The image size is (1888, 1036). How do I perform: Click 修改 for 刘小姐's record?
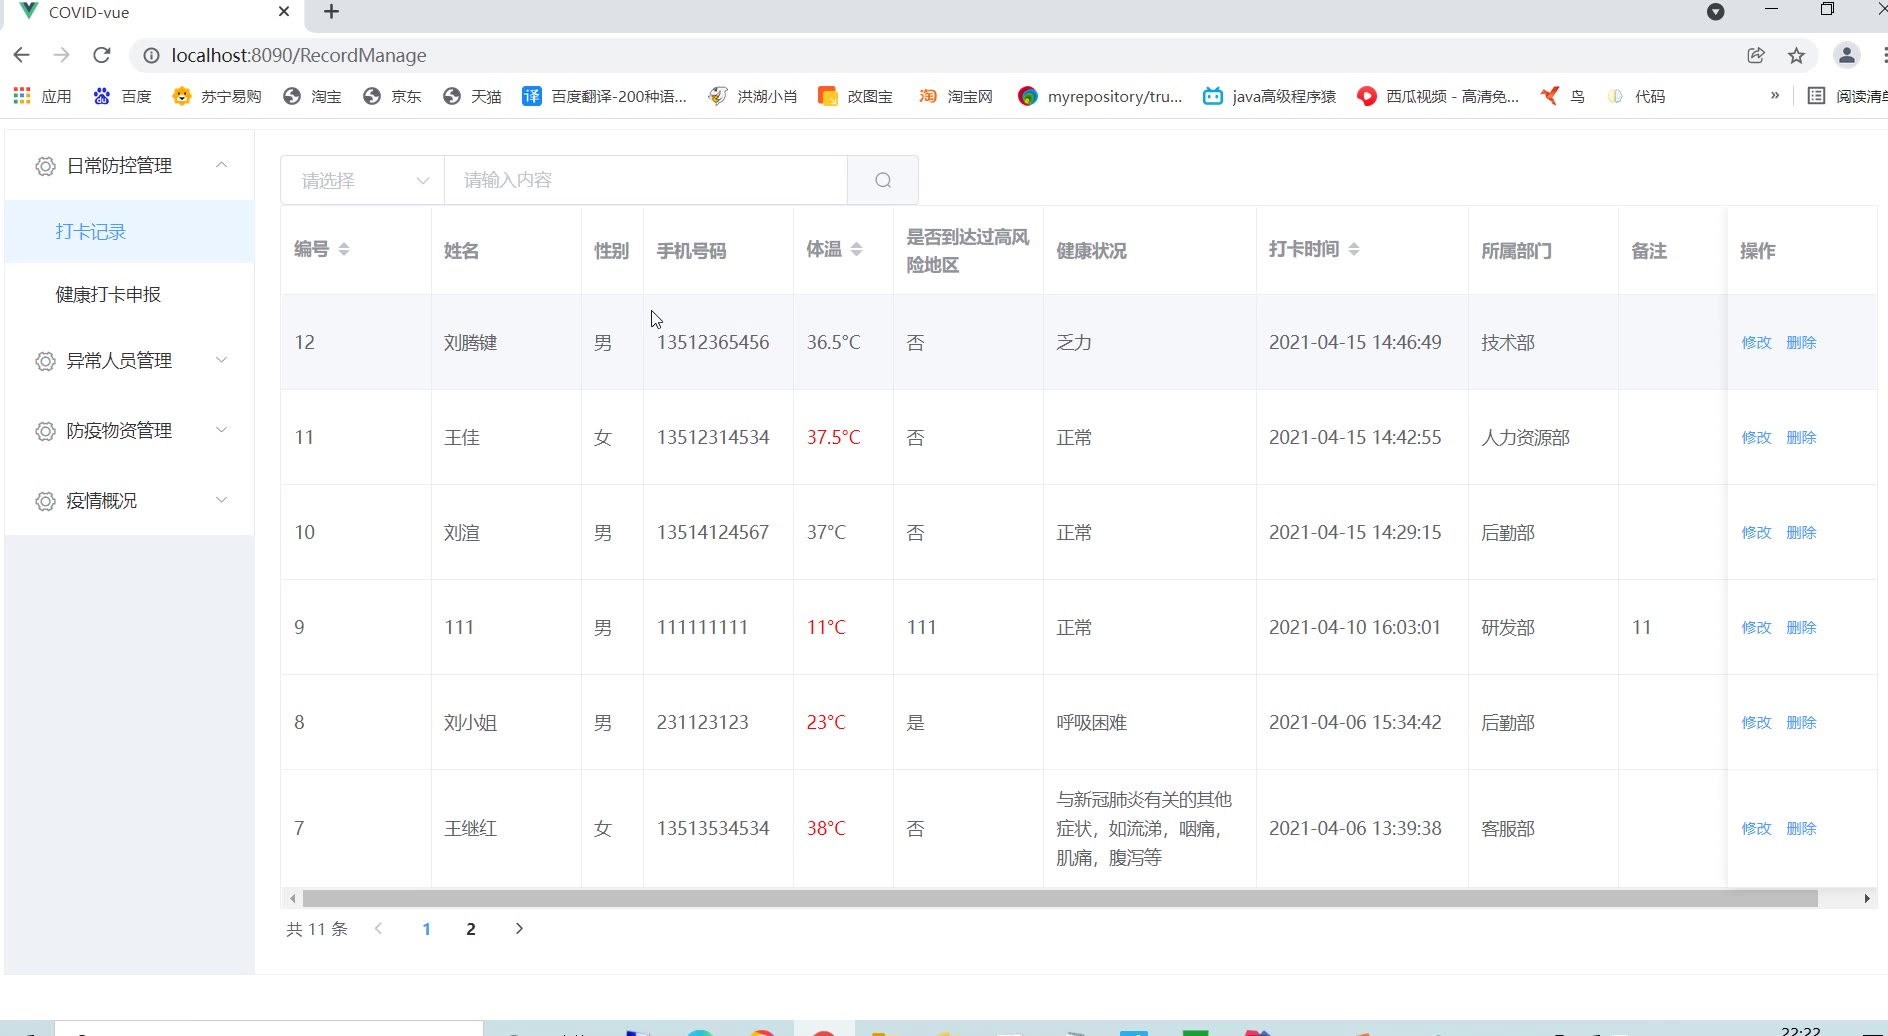(1756, 722)
